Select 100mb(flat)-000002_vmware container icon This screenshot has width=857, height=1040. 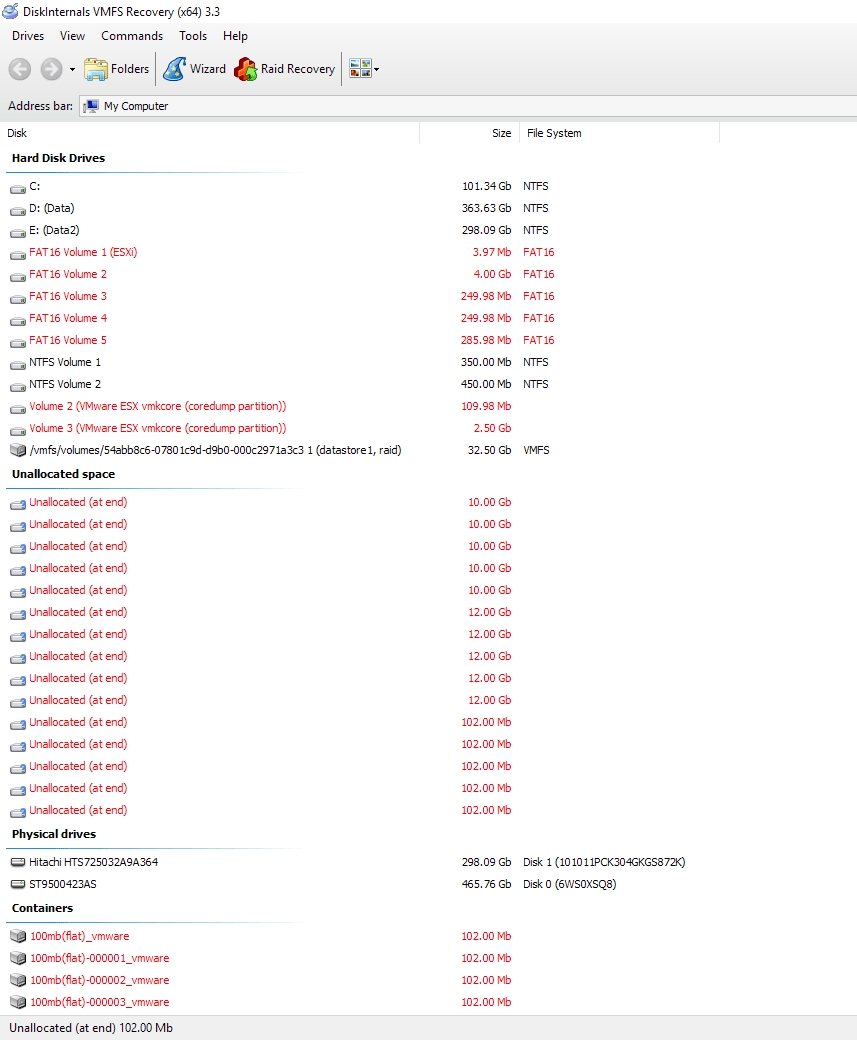pyautogui.click(x=18, y=980)
